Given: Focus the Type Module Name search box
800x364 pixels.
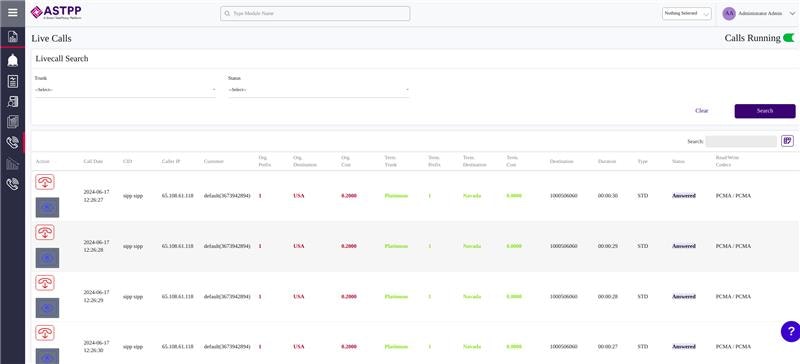Looking at the screenshot, I should (x=315, y=14).
